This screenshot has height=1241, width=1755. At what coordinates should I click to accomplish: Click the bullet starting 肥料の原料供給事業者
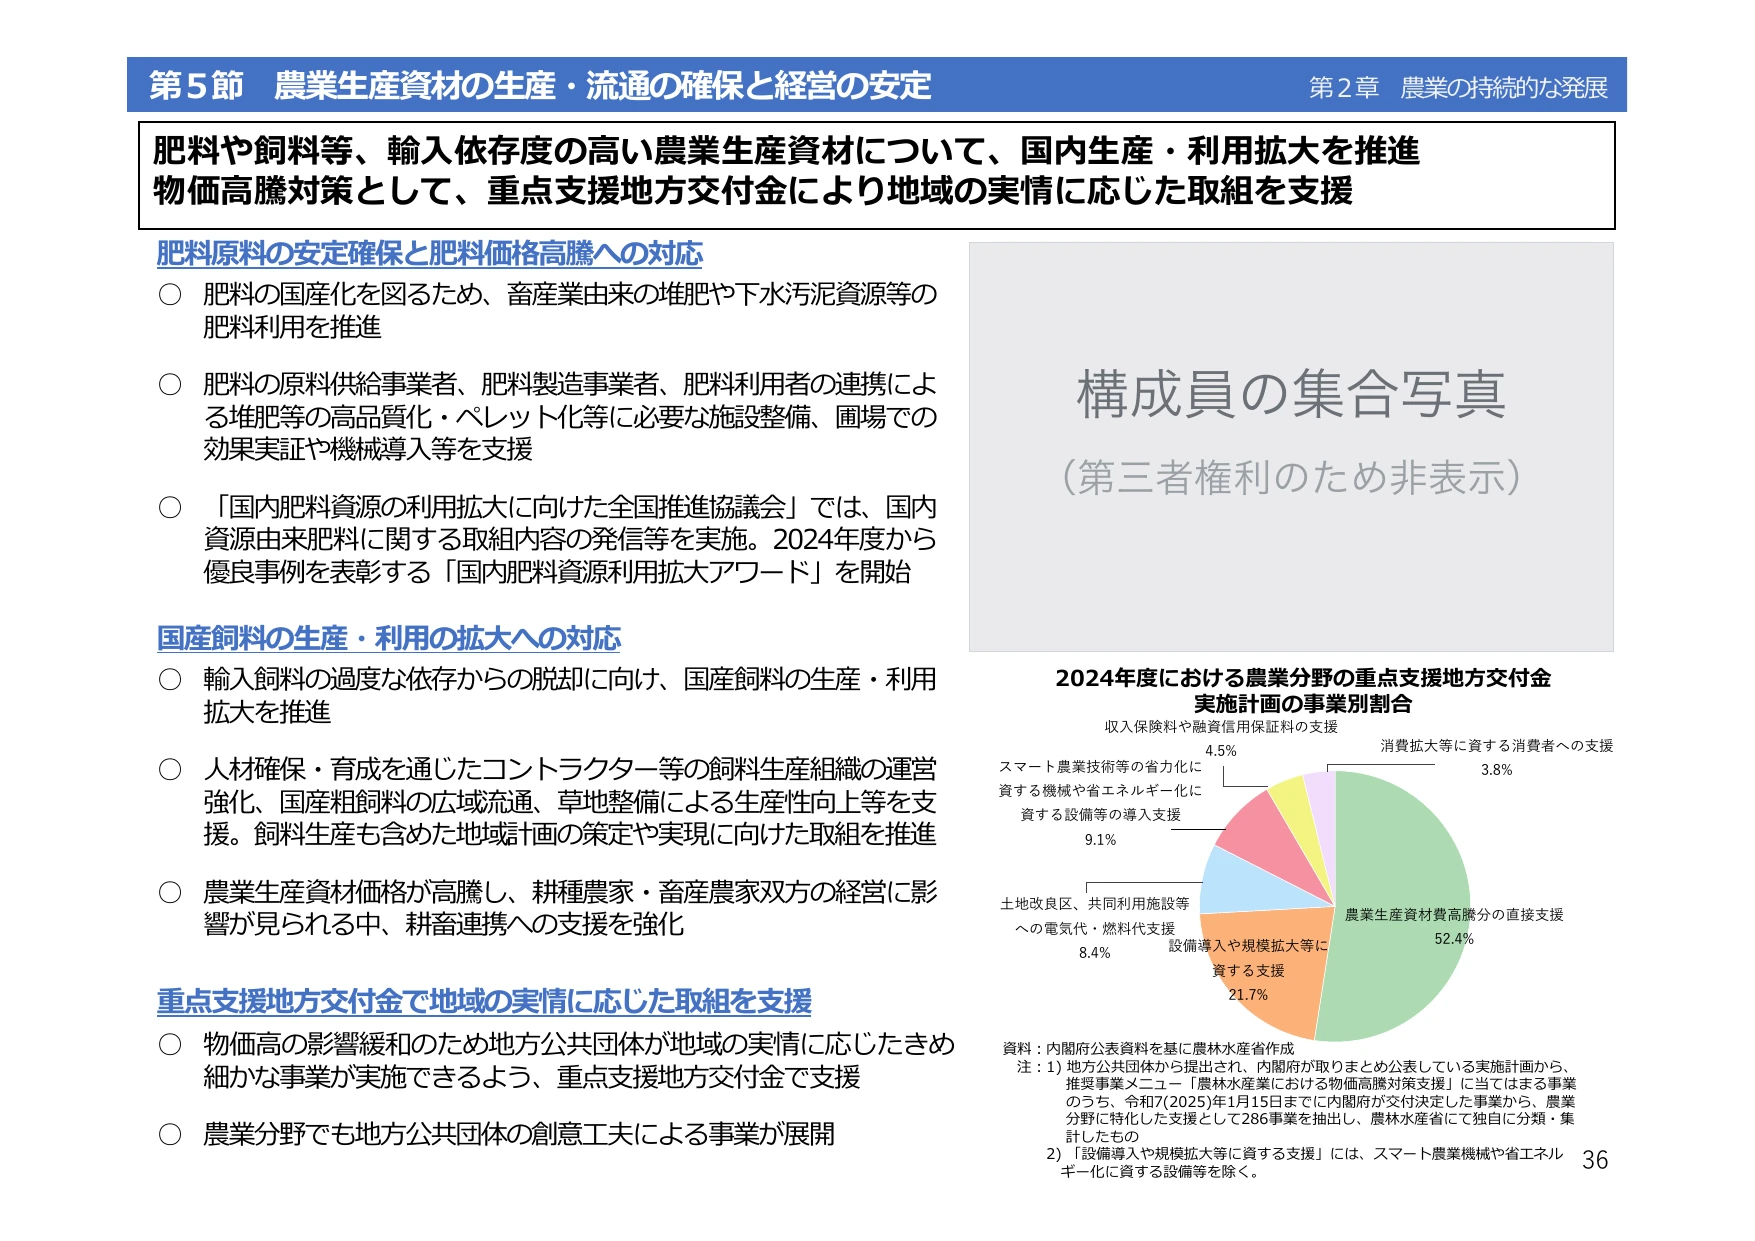pyautogui.click(x=548, y=417)
